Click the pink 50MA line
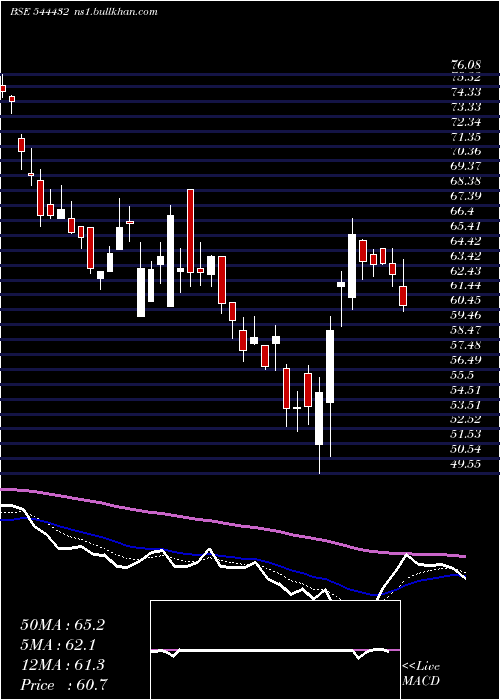500x700 pixels. pos(232,525)
